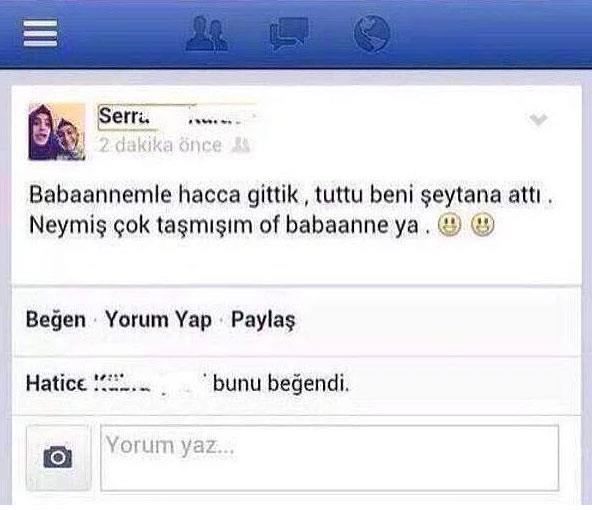Click the audience friends icon beside timestamp
This screenshot has width=592, height=510.
(x=240, y=145)
